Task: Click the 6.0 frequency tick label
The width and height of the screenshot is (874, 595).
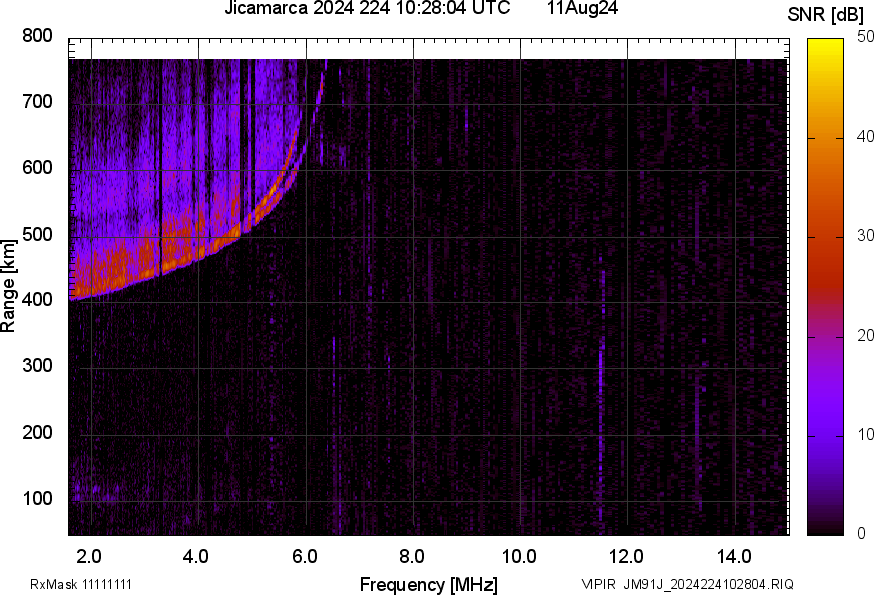Action: coord(305,556)
